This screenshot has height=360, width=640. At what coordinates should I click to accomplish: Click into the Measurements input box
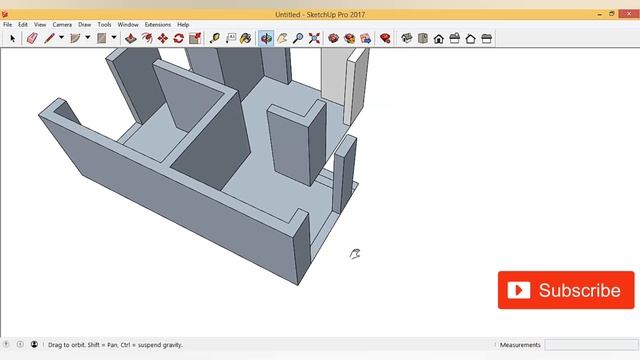591,345
